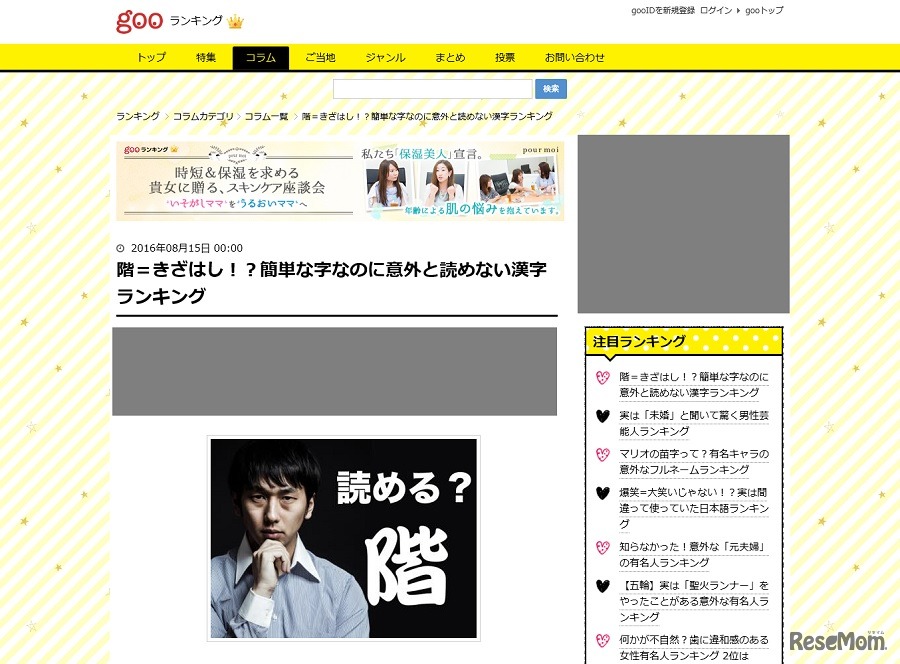Viewport: 900px width, 664px height.
Task: Open 知らなかった！意外な「元夫婦」 link
Action: pos(693,554)
